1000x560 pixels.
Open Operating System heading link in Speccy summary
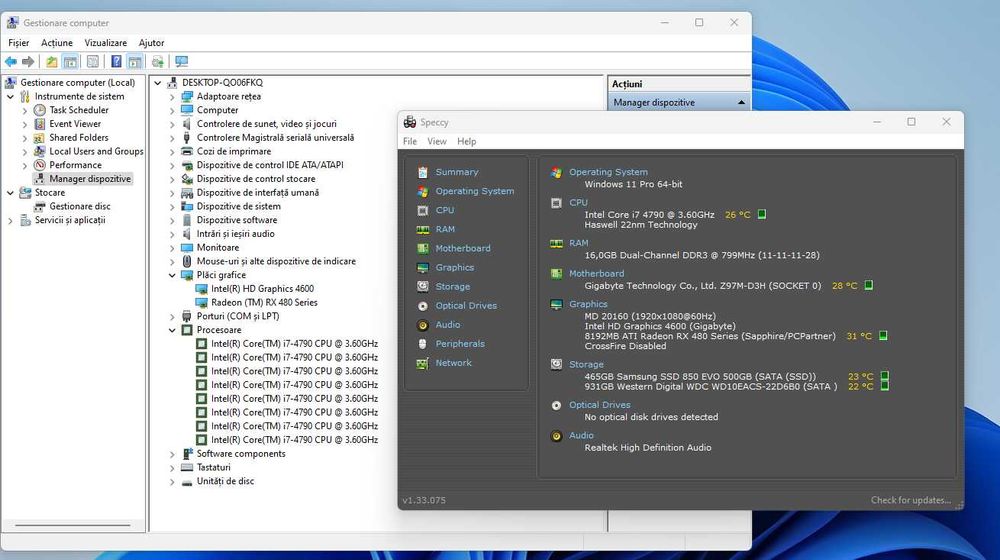608,172
